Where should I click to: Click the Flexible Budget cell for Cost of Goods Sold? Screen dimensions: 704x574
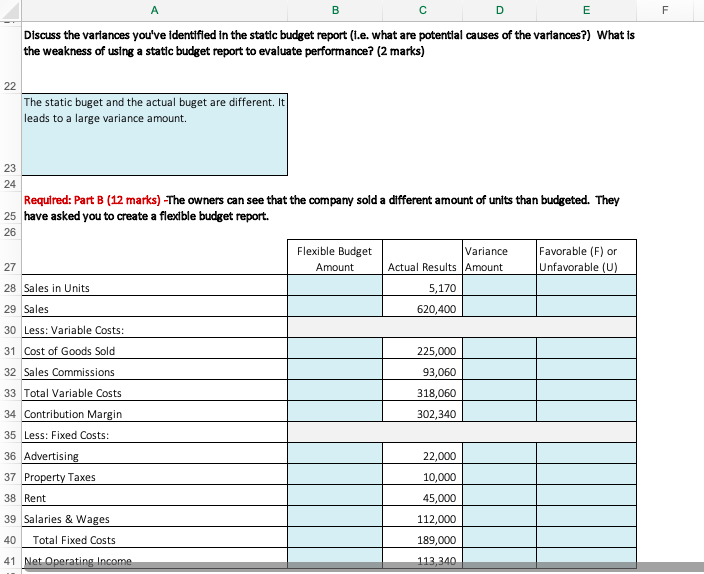coord(335,348)
